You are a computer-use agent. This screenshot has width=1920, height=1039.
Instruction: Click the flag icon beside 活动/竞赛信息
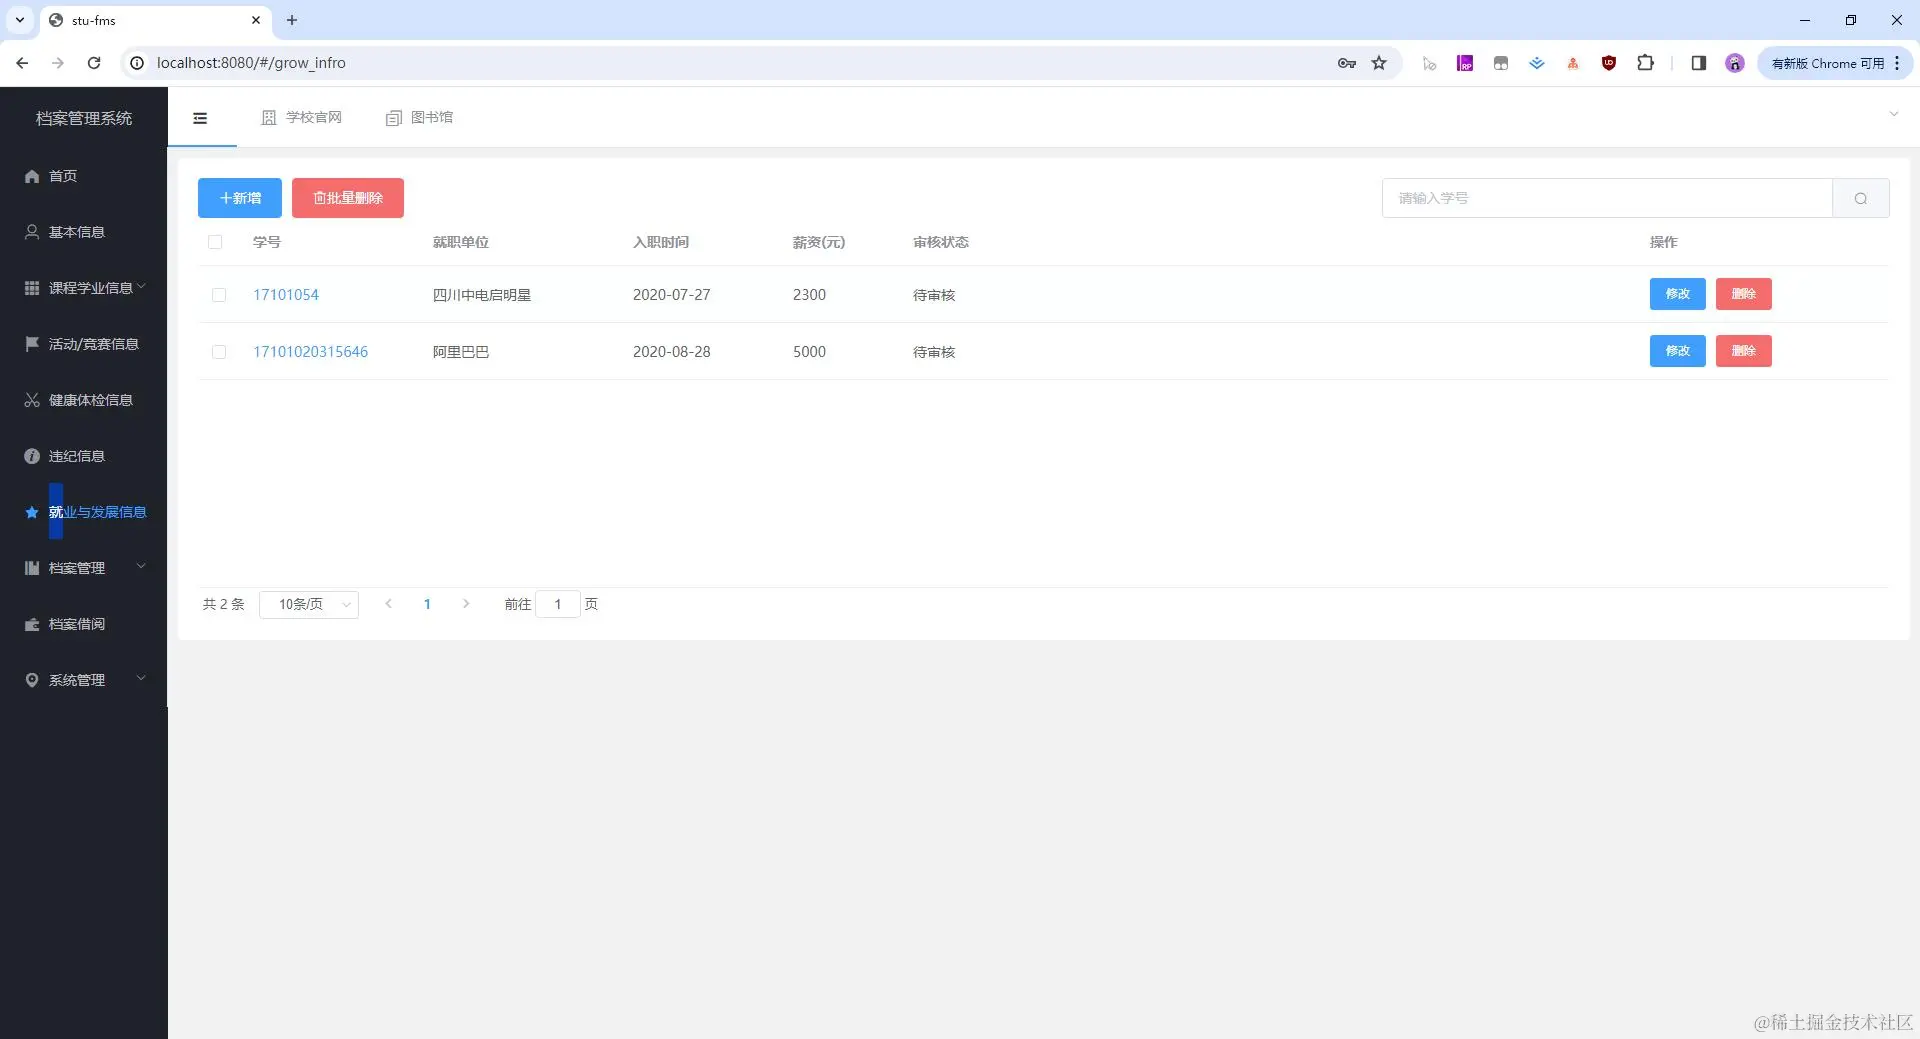point(32,344)
